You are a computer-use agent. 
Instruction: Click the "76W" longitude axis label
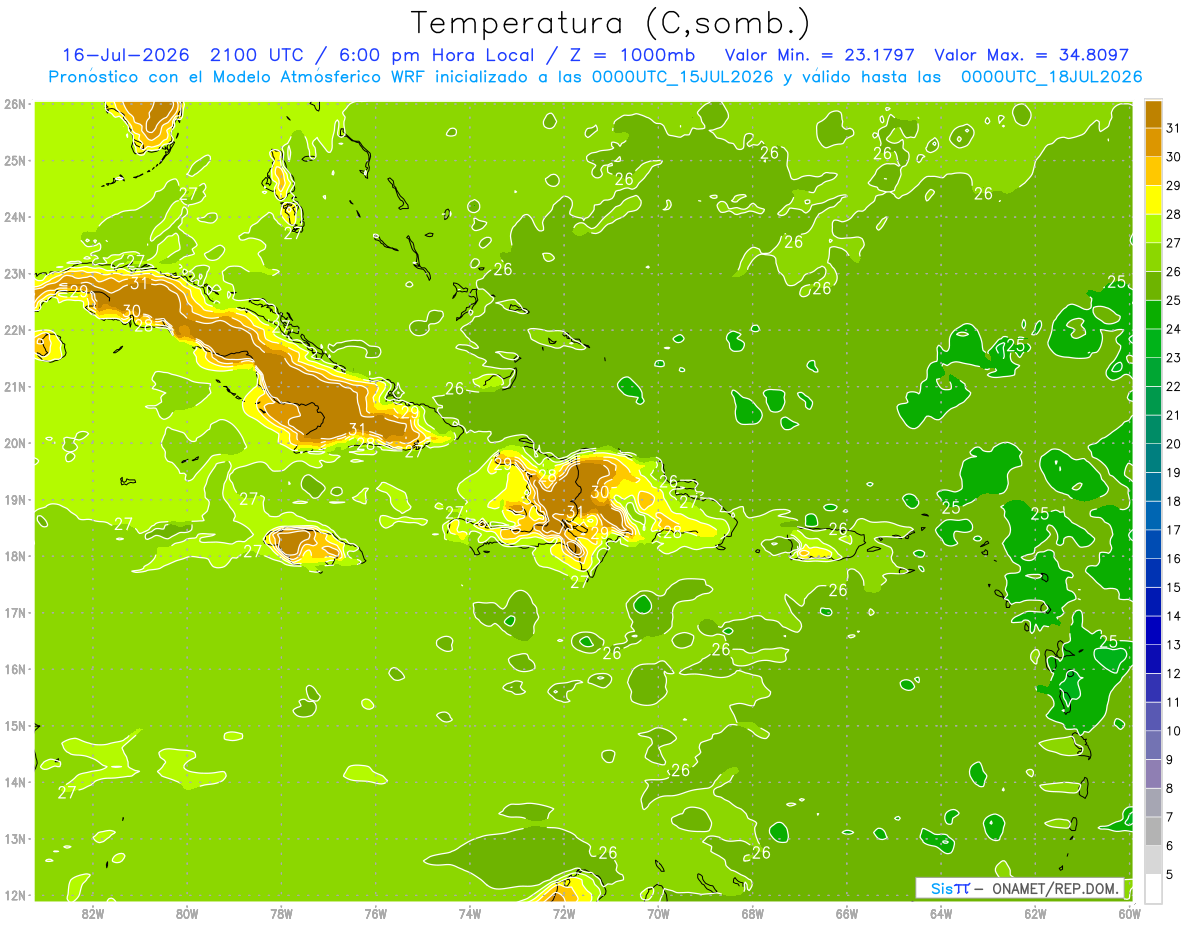pyautogui.click(x=375, y=912)
